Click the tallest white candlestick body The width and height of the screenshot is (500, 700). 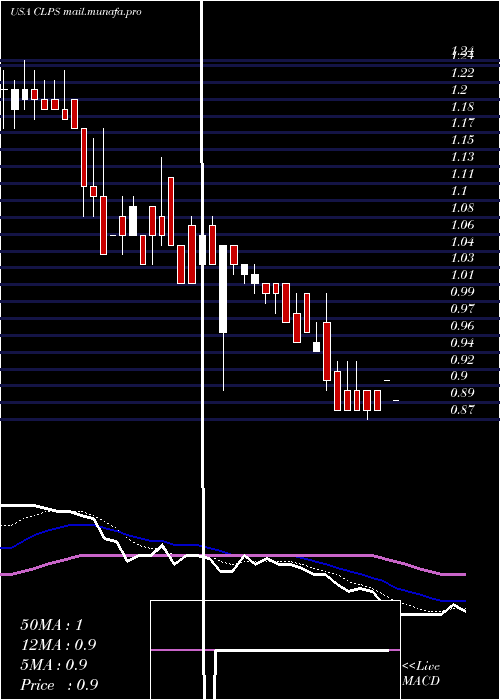pyautogui.click(x=223, y=289)
